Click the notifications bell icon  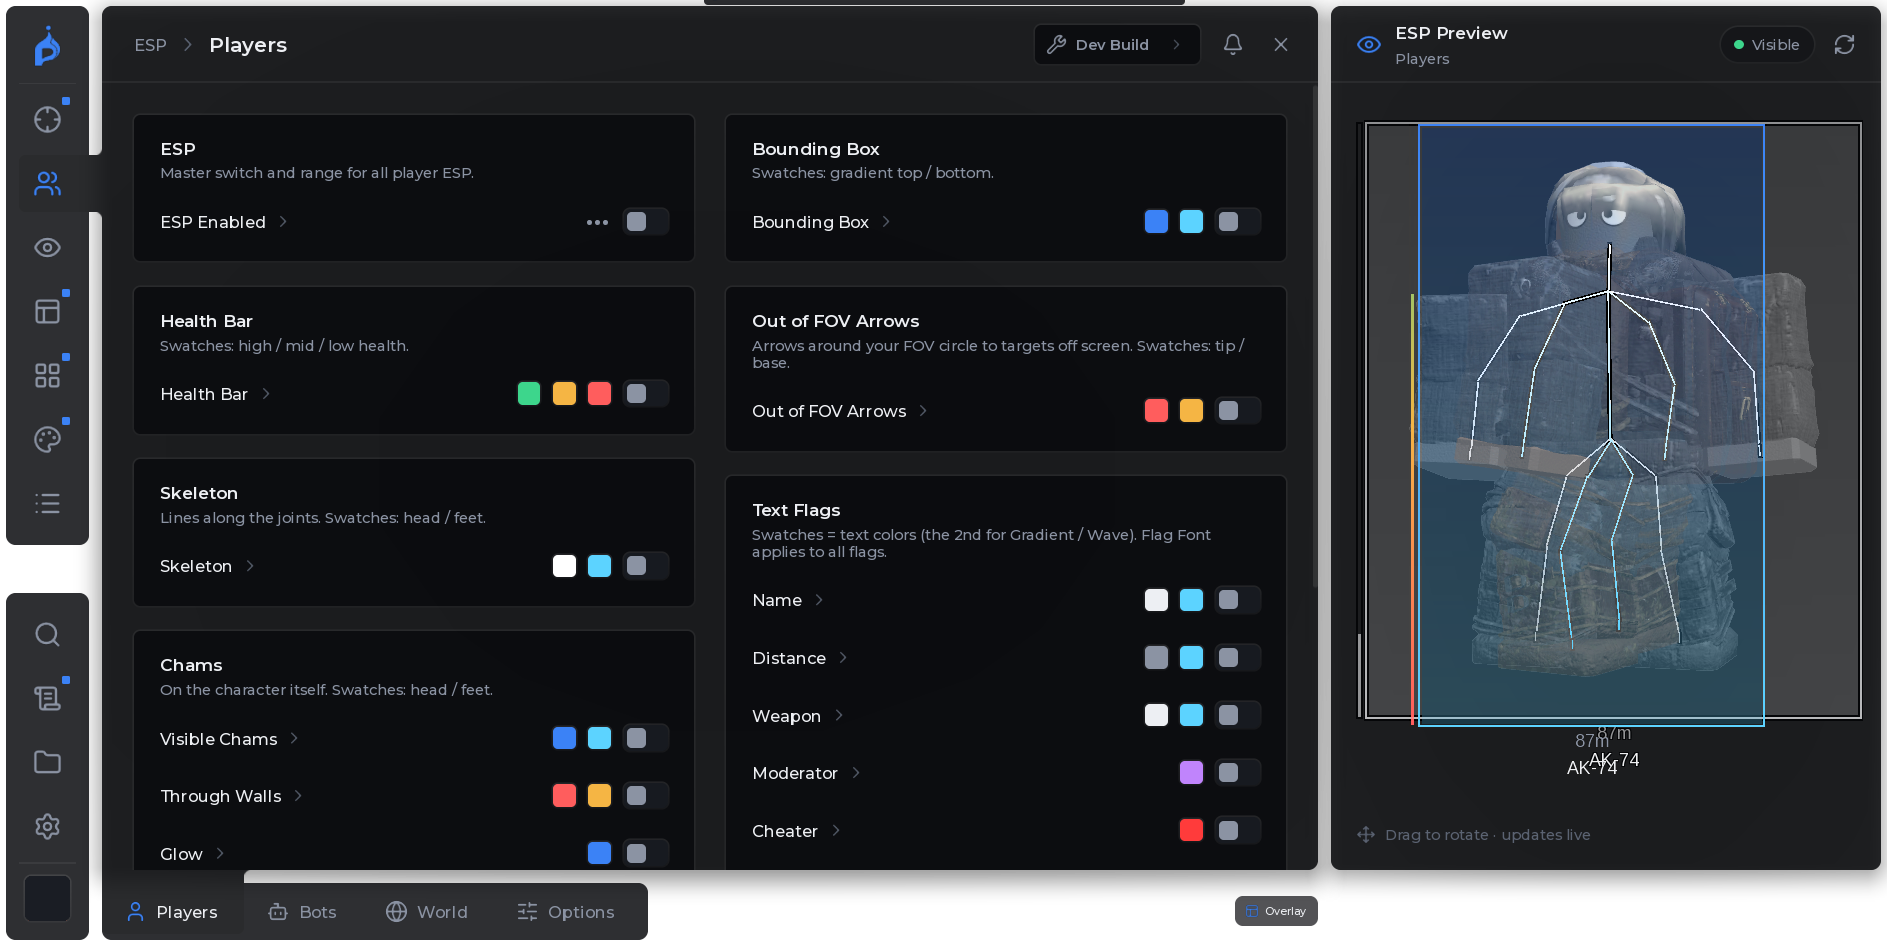click(x=1233, y=44)
